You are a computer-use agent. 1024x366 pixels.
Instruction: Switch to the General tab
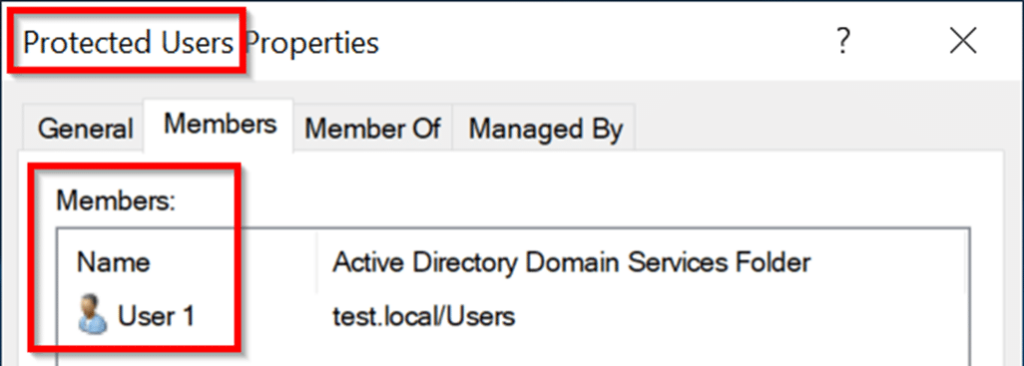[84, 128]
